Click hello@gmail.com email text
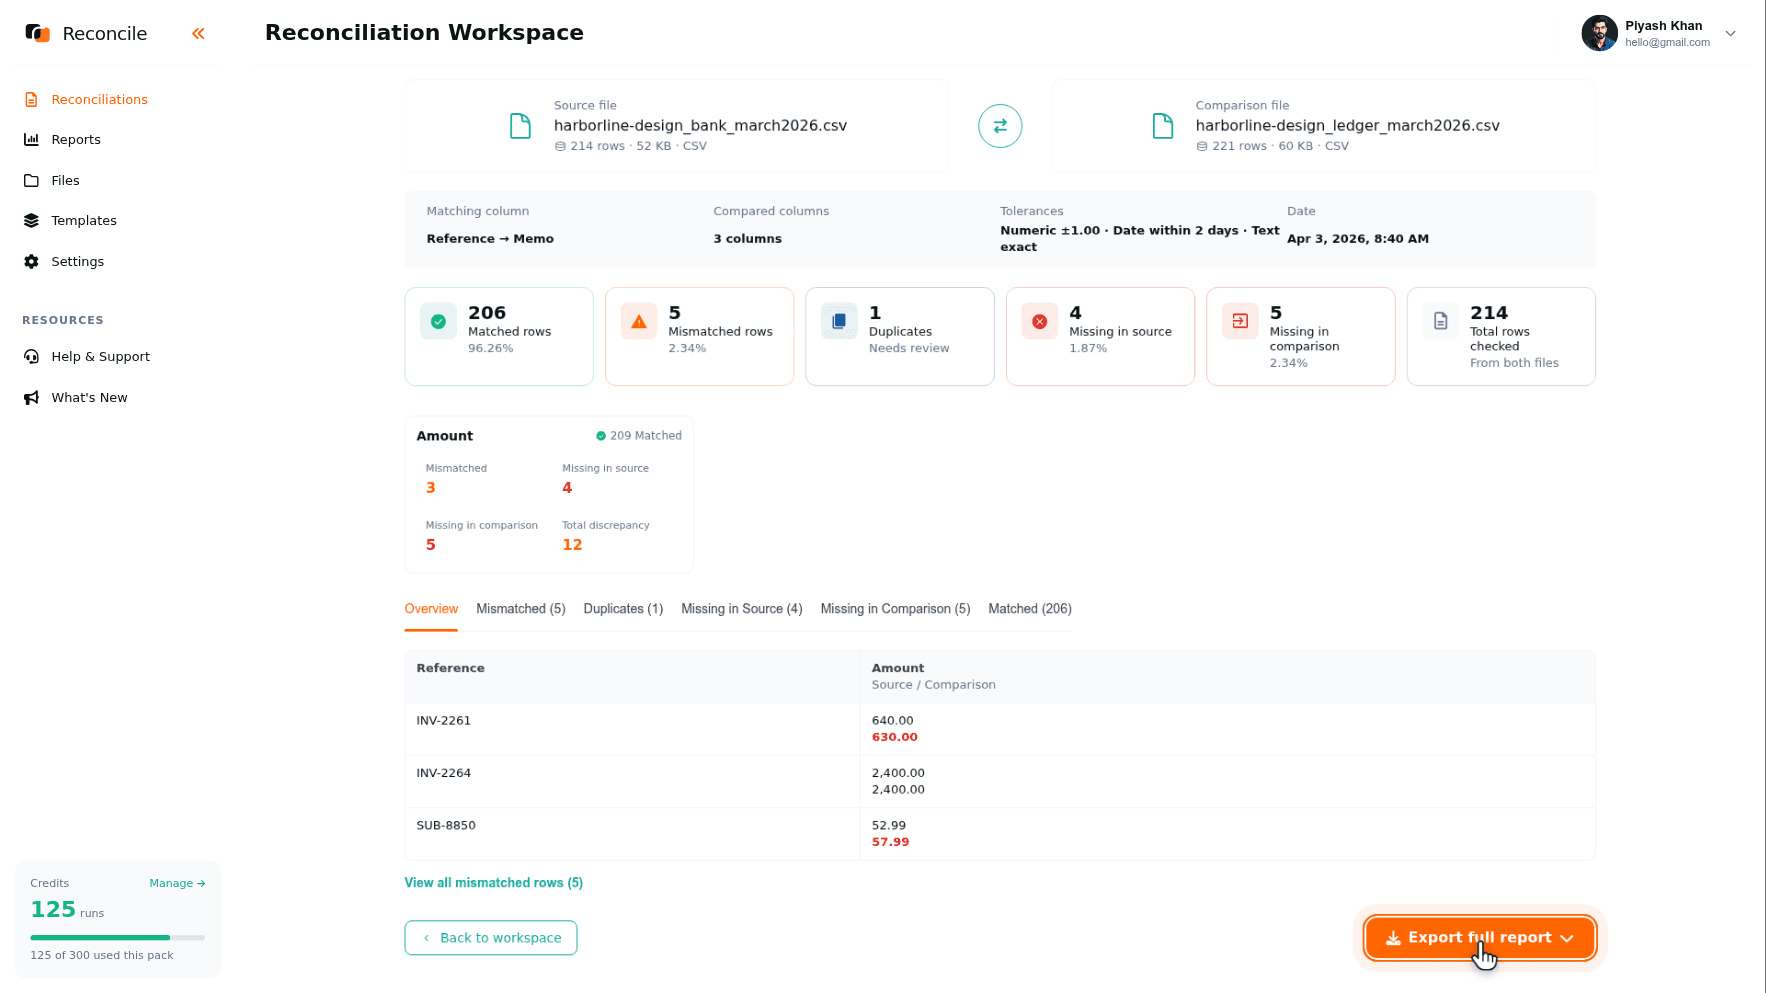This screenshot has width=1766, height=993. tap(1667, 43)
